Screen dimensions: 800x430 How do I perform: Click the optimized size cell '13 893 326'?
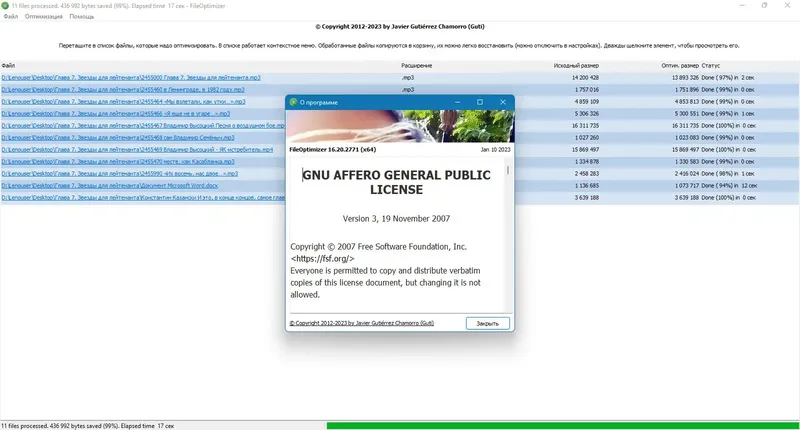[685, 78]
